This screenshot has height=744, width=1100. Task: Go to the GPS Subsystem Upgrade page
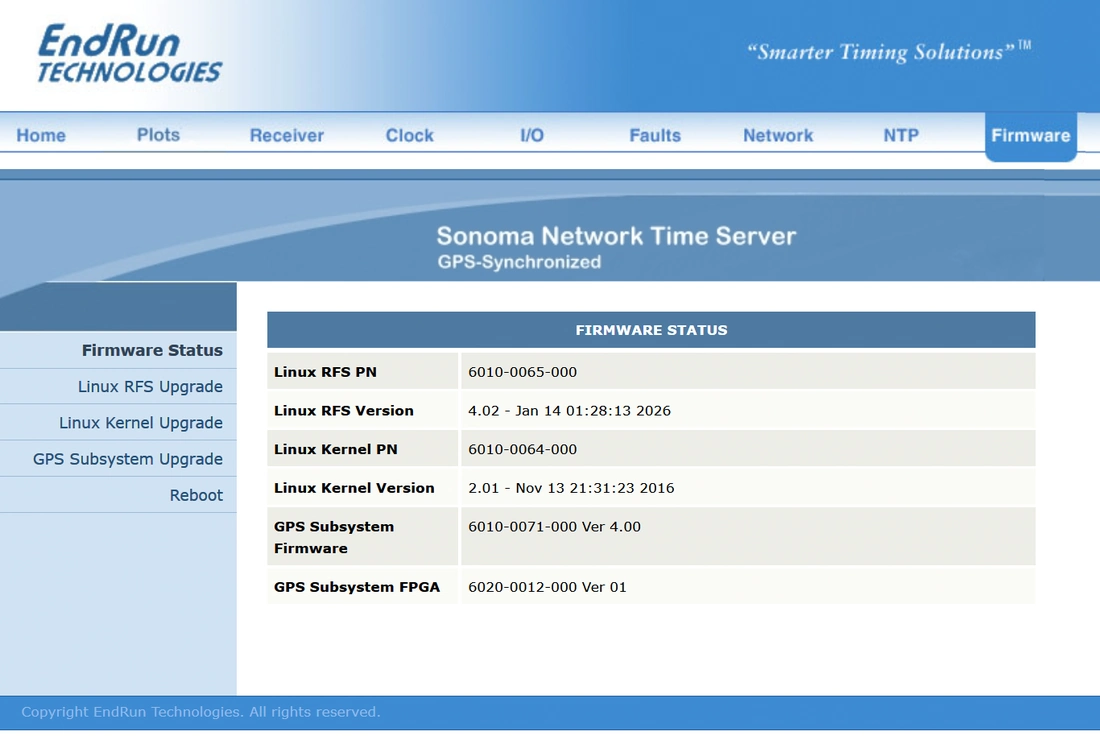pyautogui.click(x=128, y=459)
